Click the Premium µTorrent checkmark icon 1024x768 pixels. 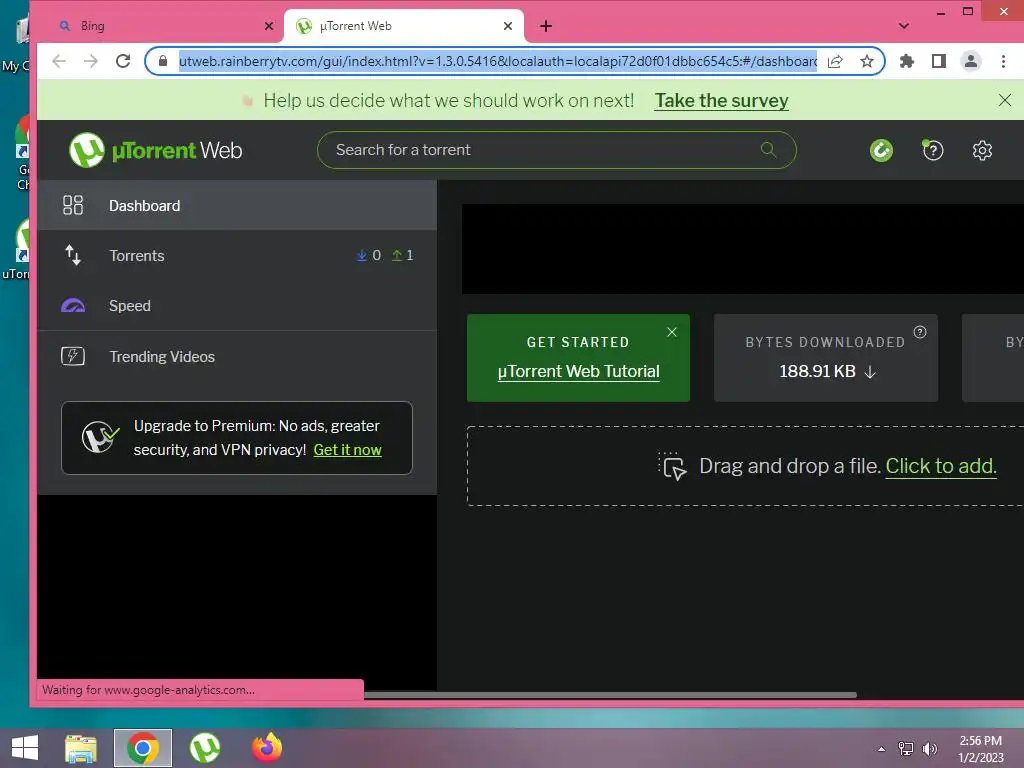[x=100, y=437]
